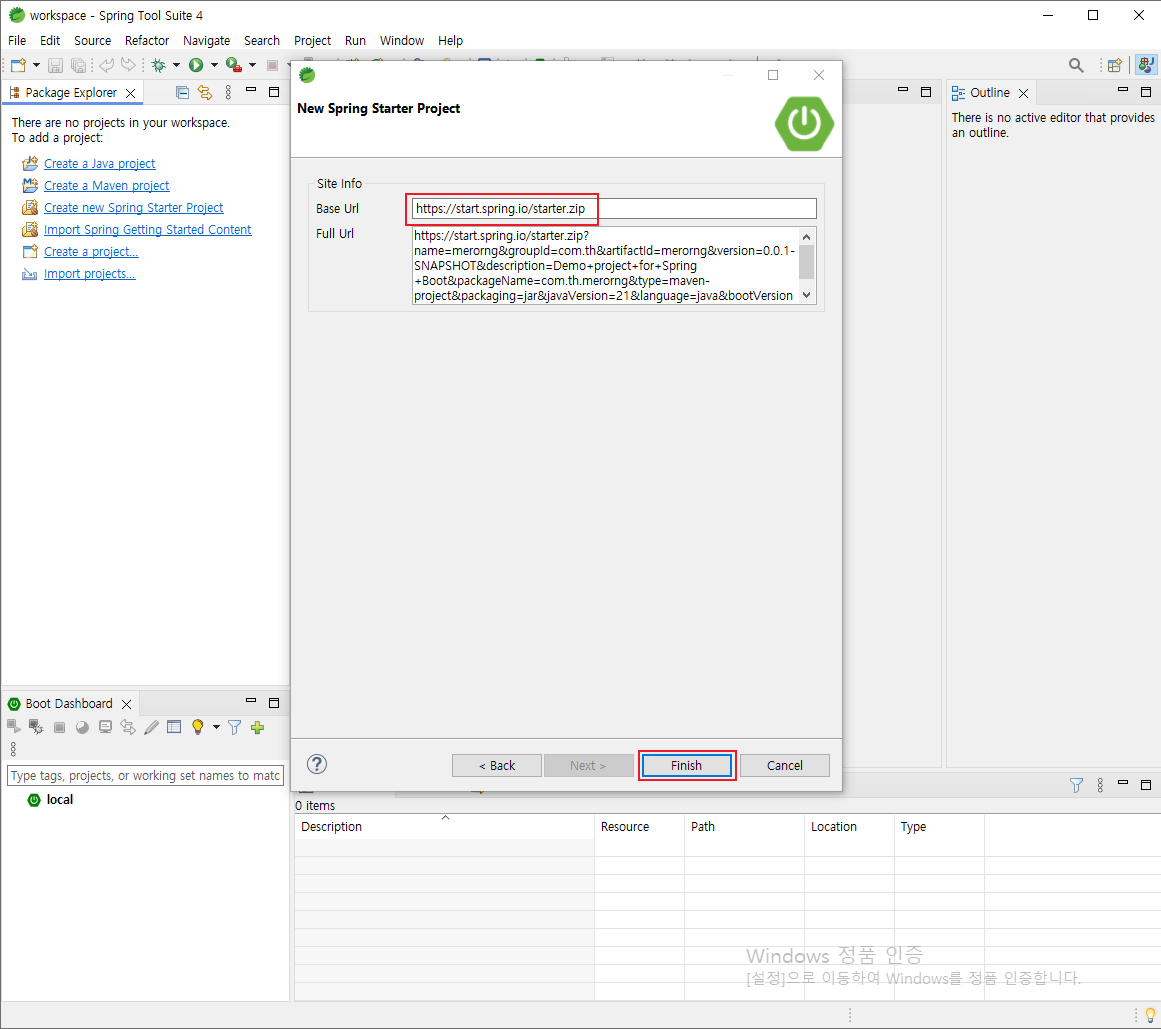
Task: Minimize the Outline view
Action: [1122, 90]
